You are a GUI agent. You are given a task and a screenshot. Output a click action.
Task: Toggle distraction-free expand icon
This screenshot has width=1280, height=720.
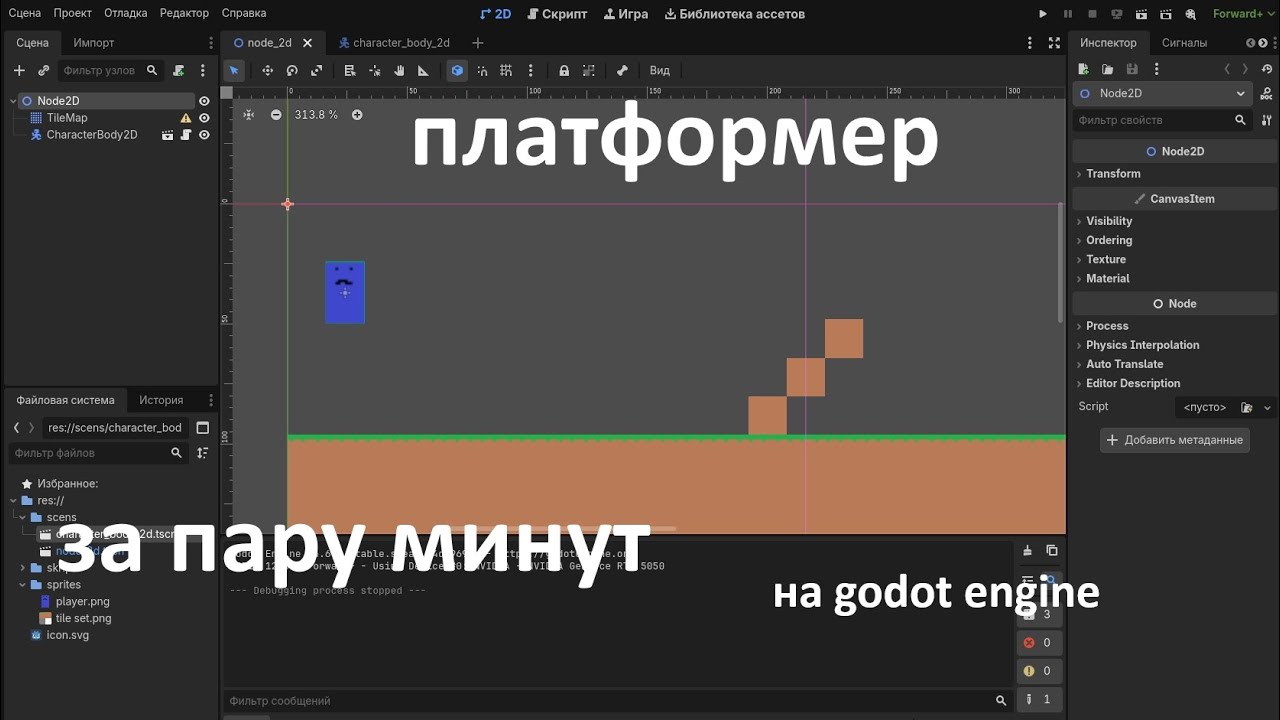pos(1054,43)
